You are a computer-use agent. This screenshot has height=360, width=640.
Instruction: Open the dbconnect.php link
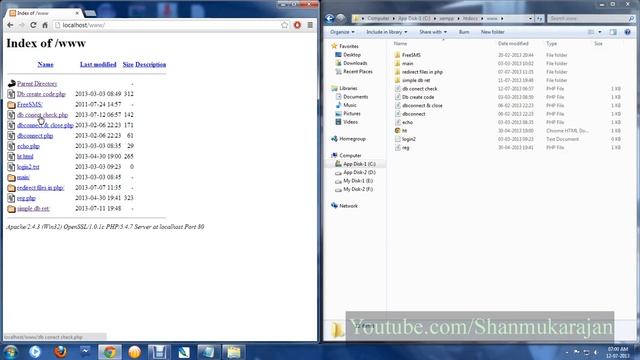(x=35, y=136)
